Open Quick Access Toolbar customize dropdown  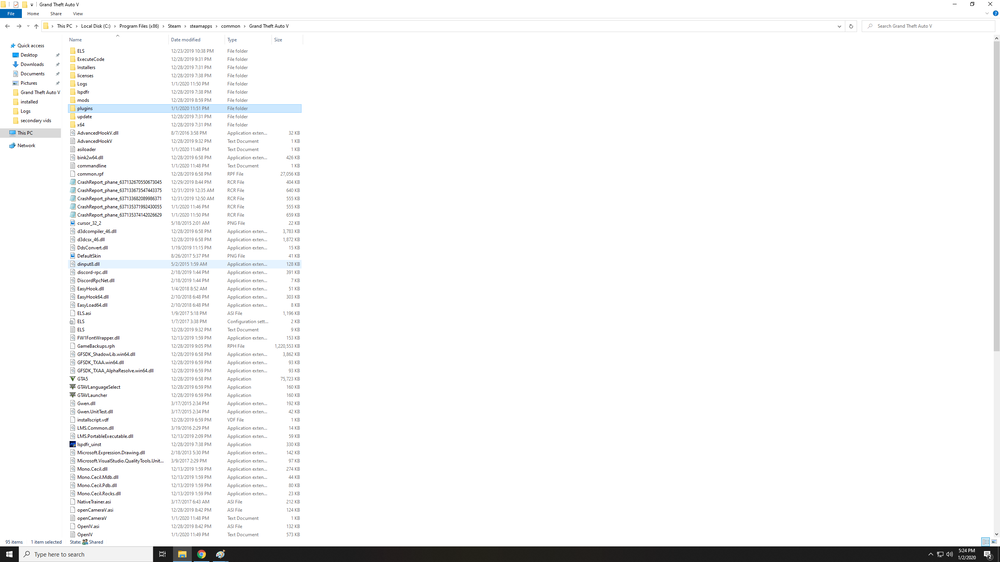pyautogui.click(x=32, y=4)
